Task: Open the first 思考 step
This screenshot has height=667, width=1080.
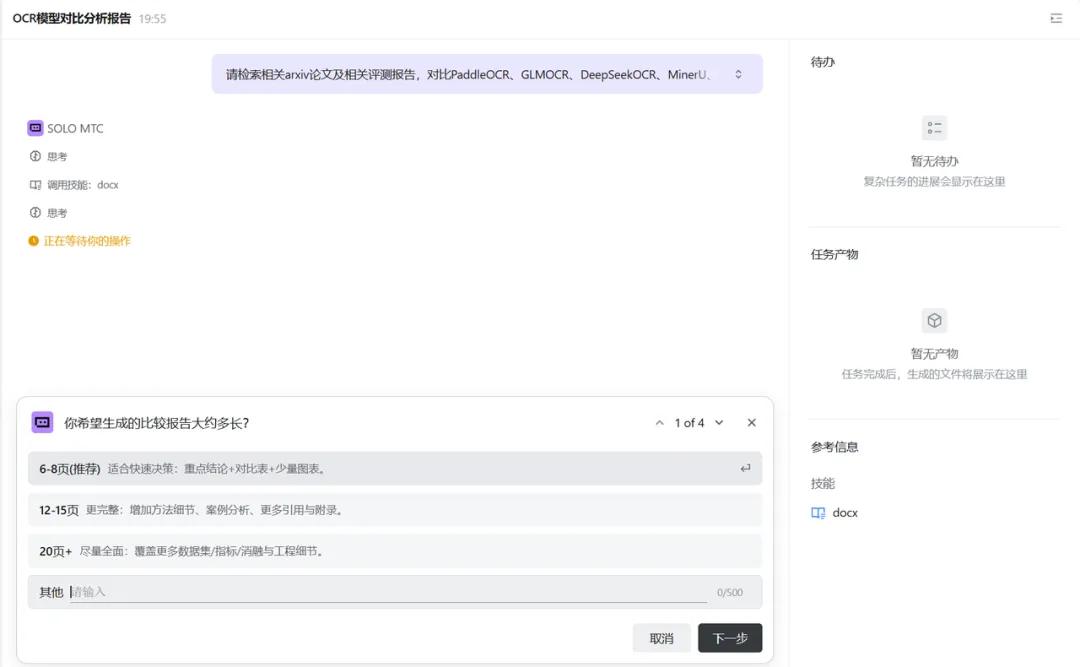Action: pos(56,156)
